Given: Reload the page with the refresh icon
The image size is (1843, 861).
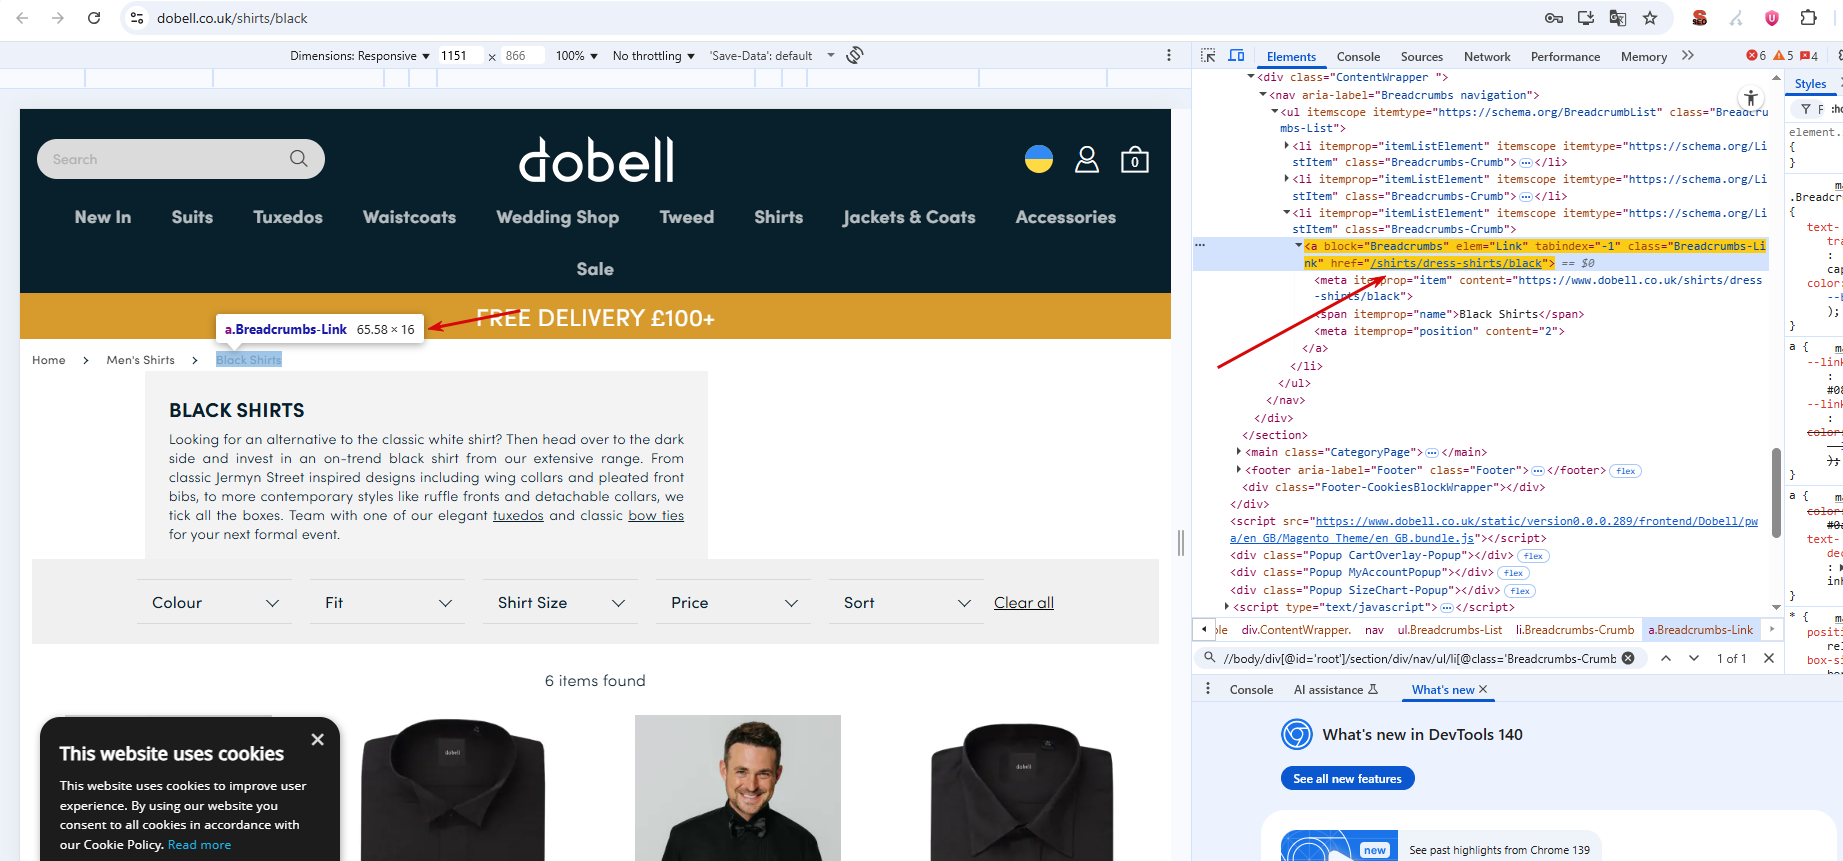Looking at the screenshot, I should 94,18.
